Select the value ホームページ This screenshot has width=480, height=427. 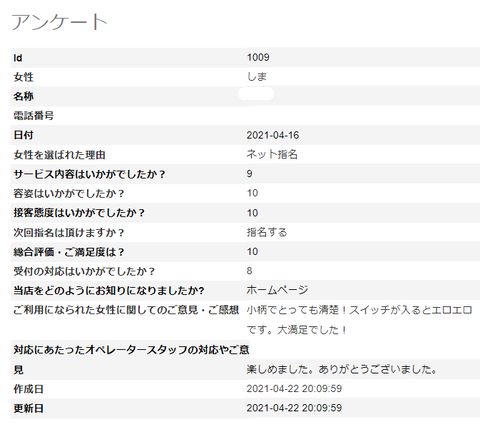coord(277,290)
